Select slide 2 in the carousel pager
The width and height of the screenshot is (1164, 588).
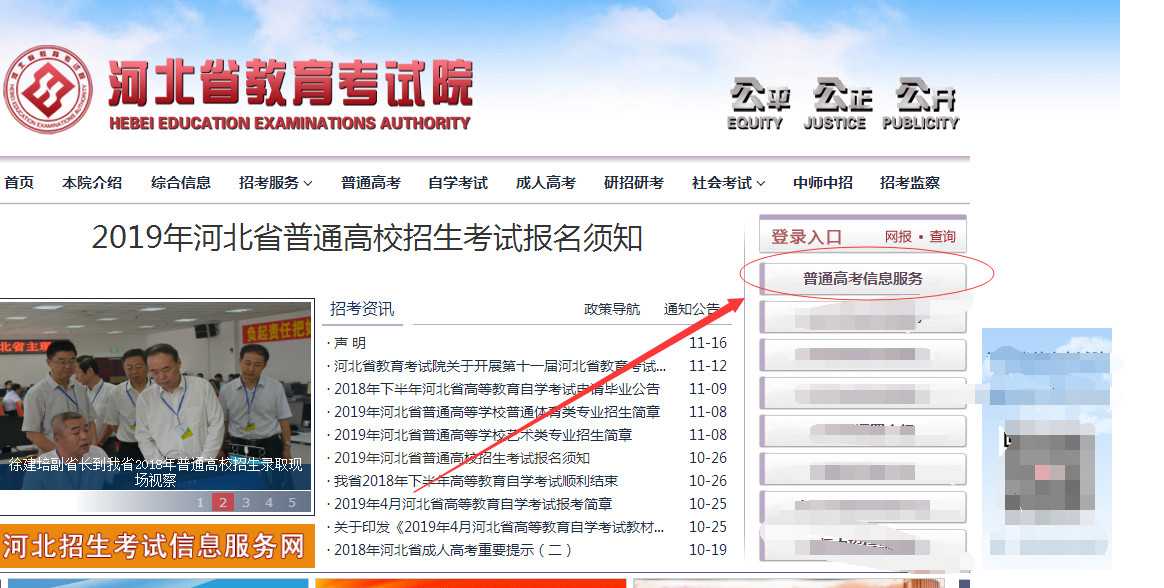pyautogui.click(x=223, y=503)
